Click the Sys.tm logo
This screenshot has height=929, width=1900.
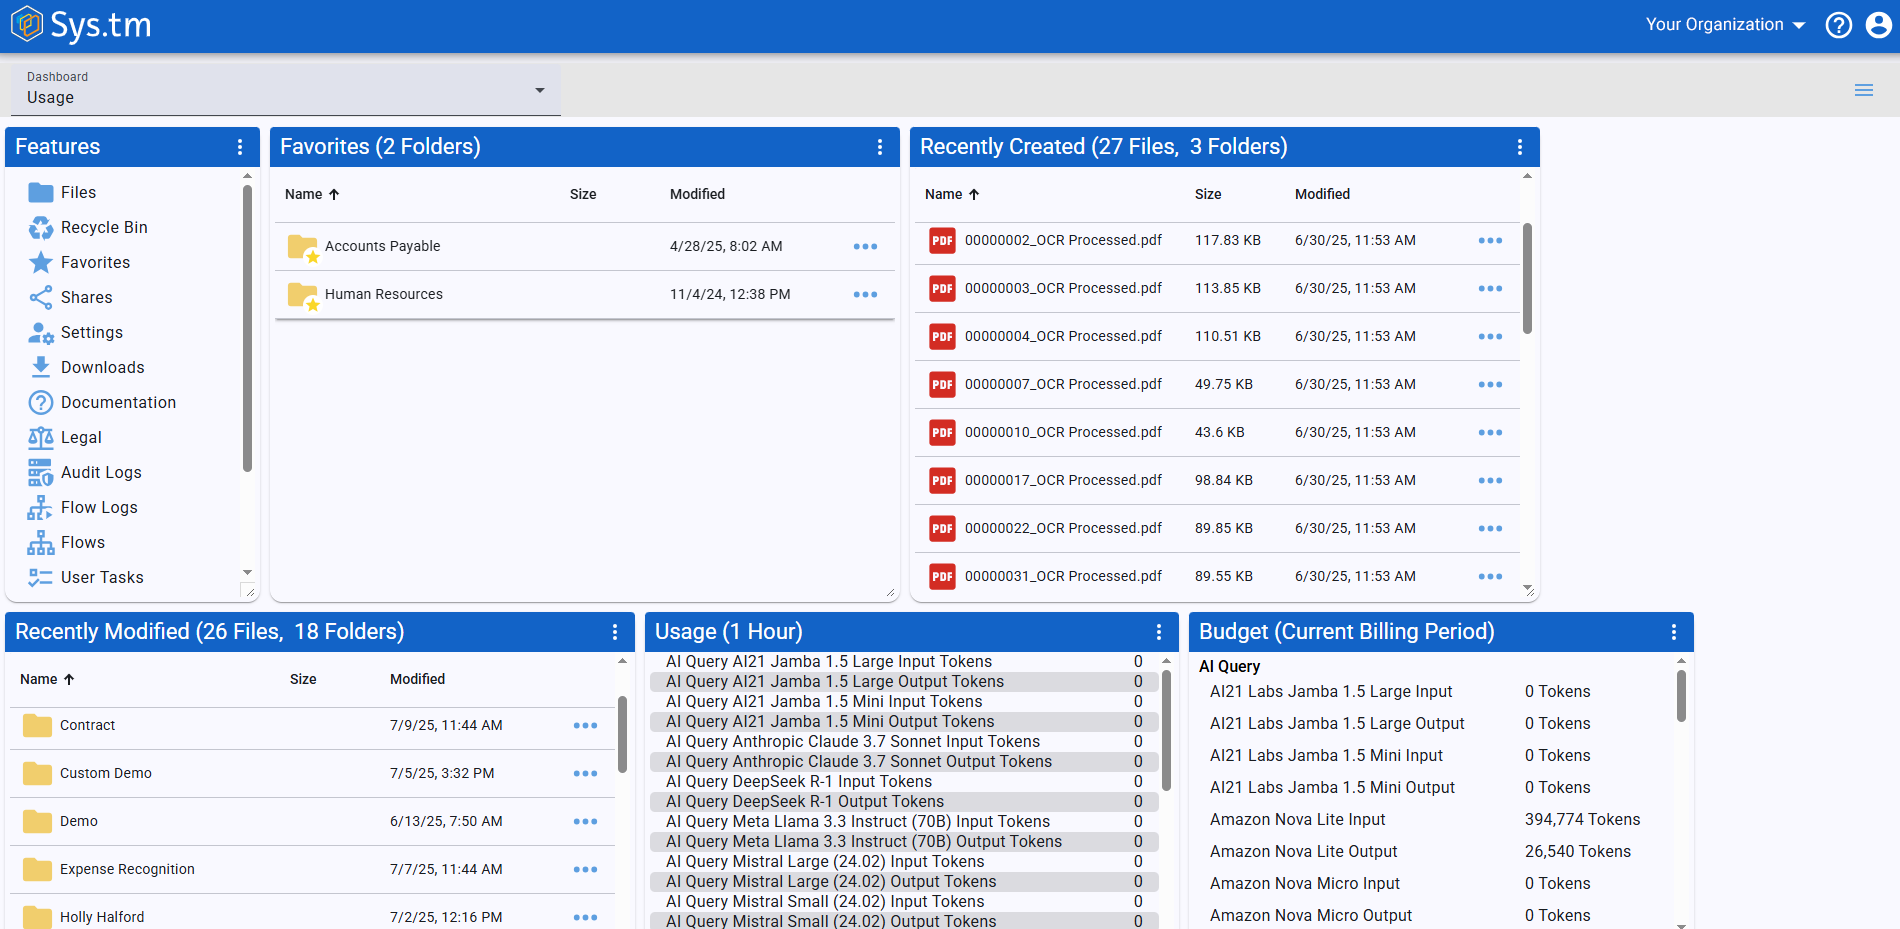[81, 25]
